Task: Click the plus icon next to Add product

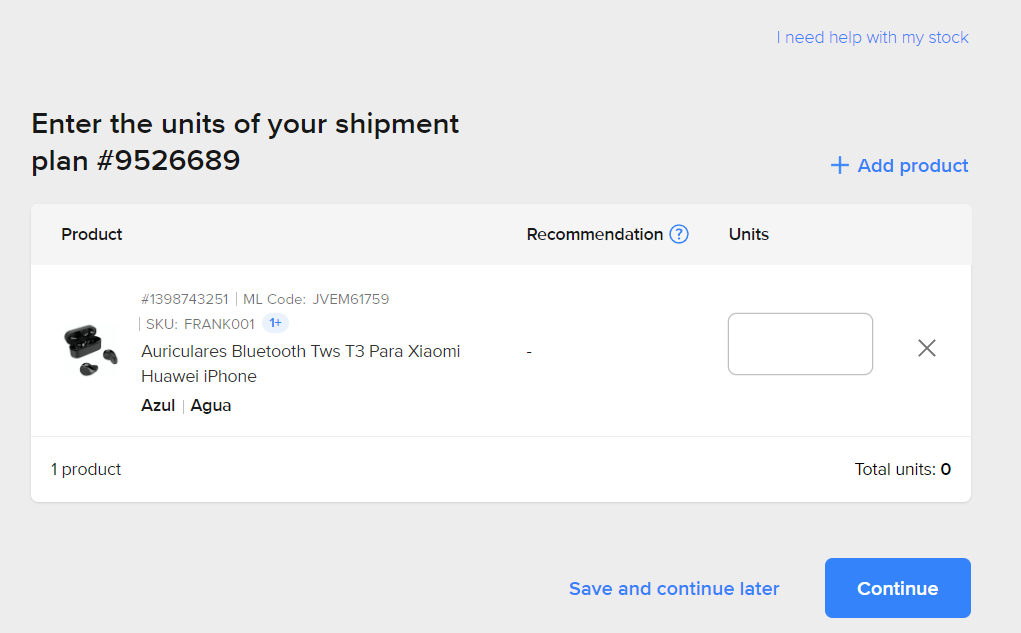Action: point(840,166)
